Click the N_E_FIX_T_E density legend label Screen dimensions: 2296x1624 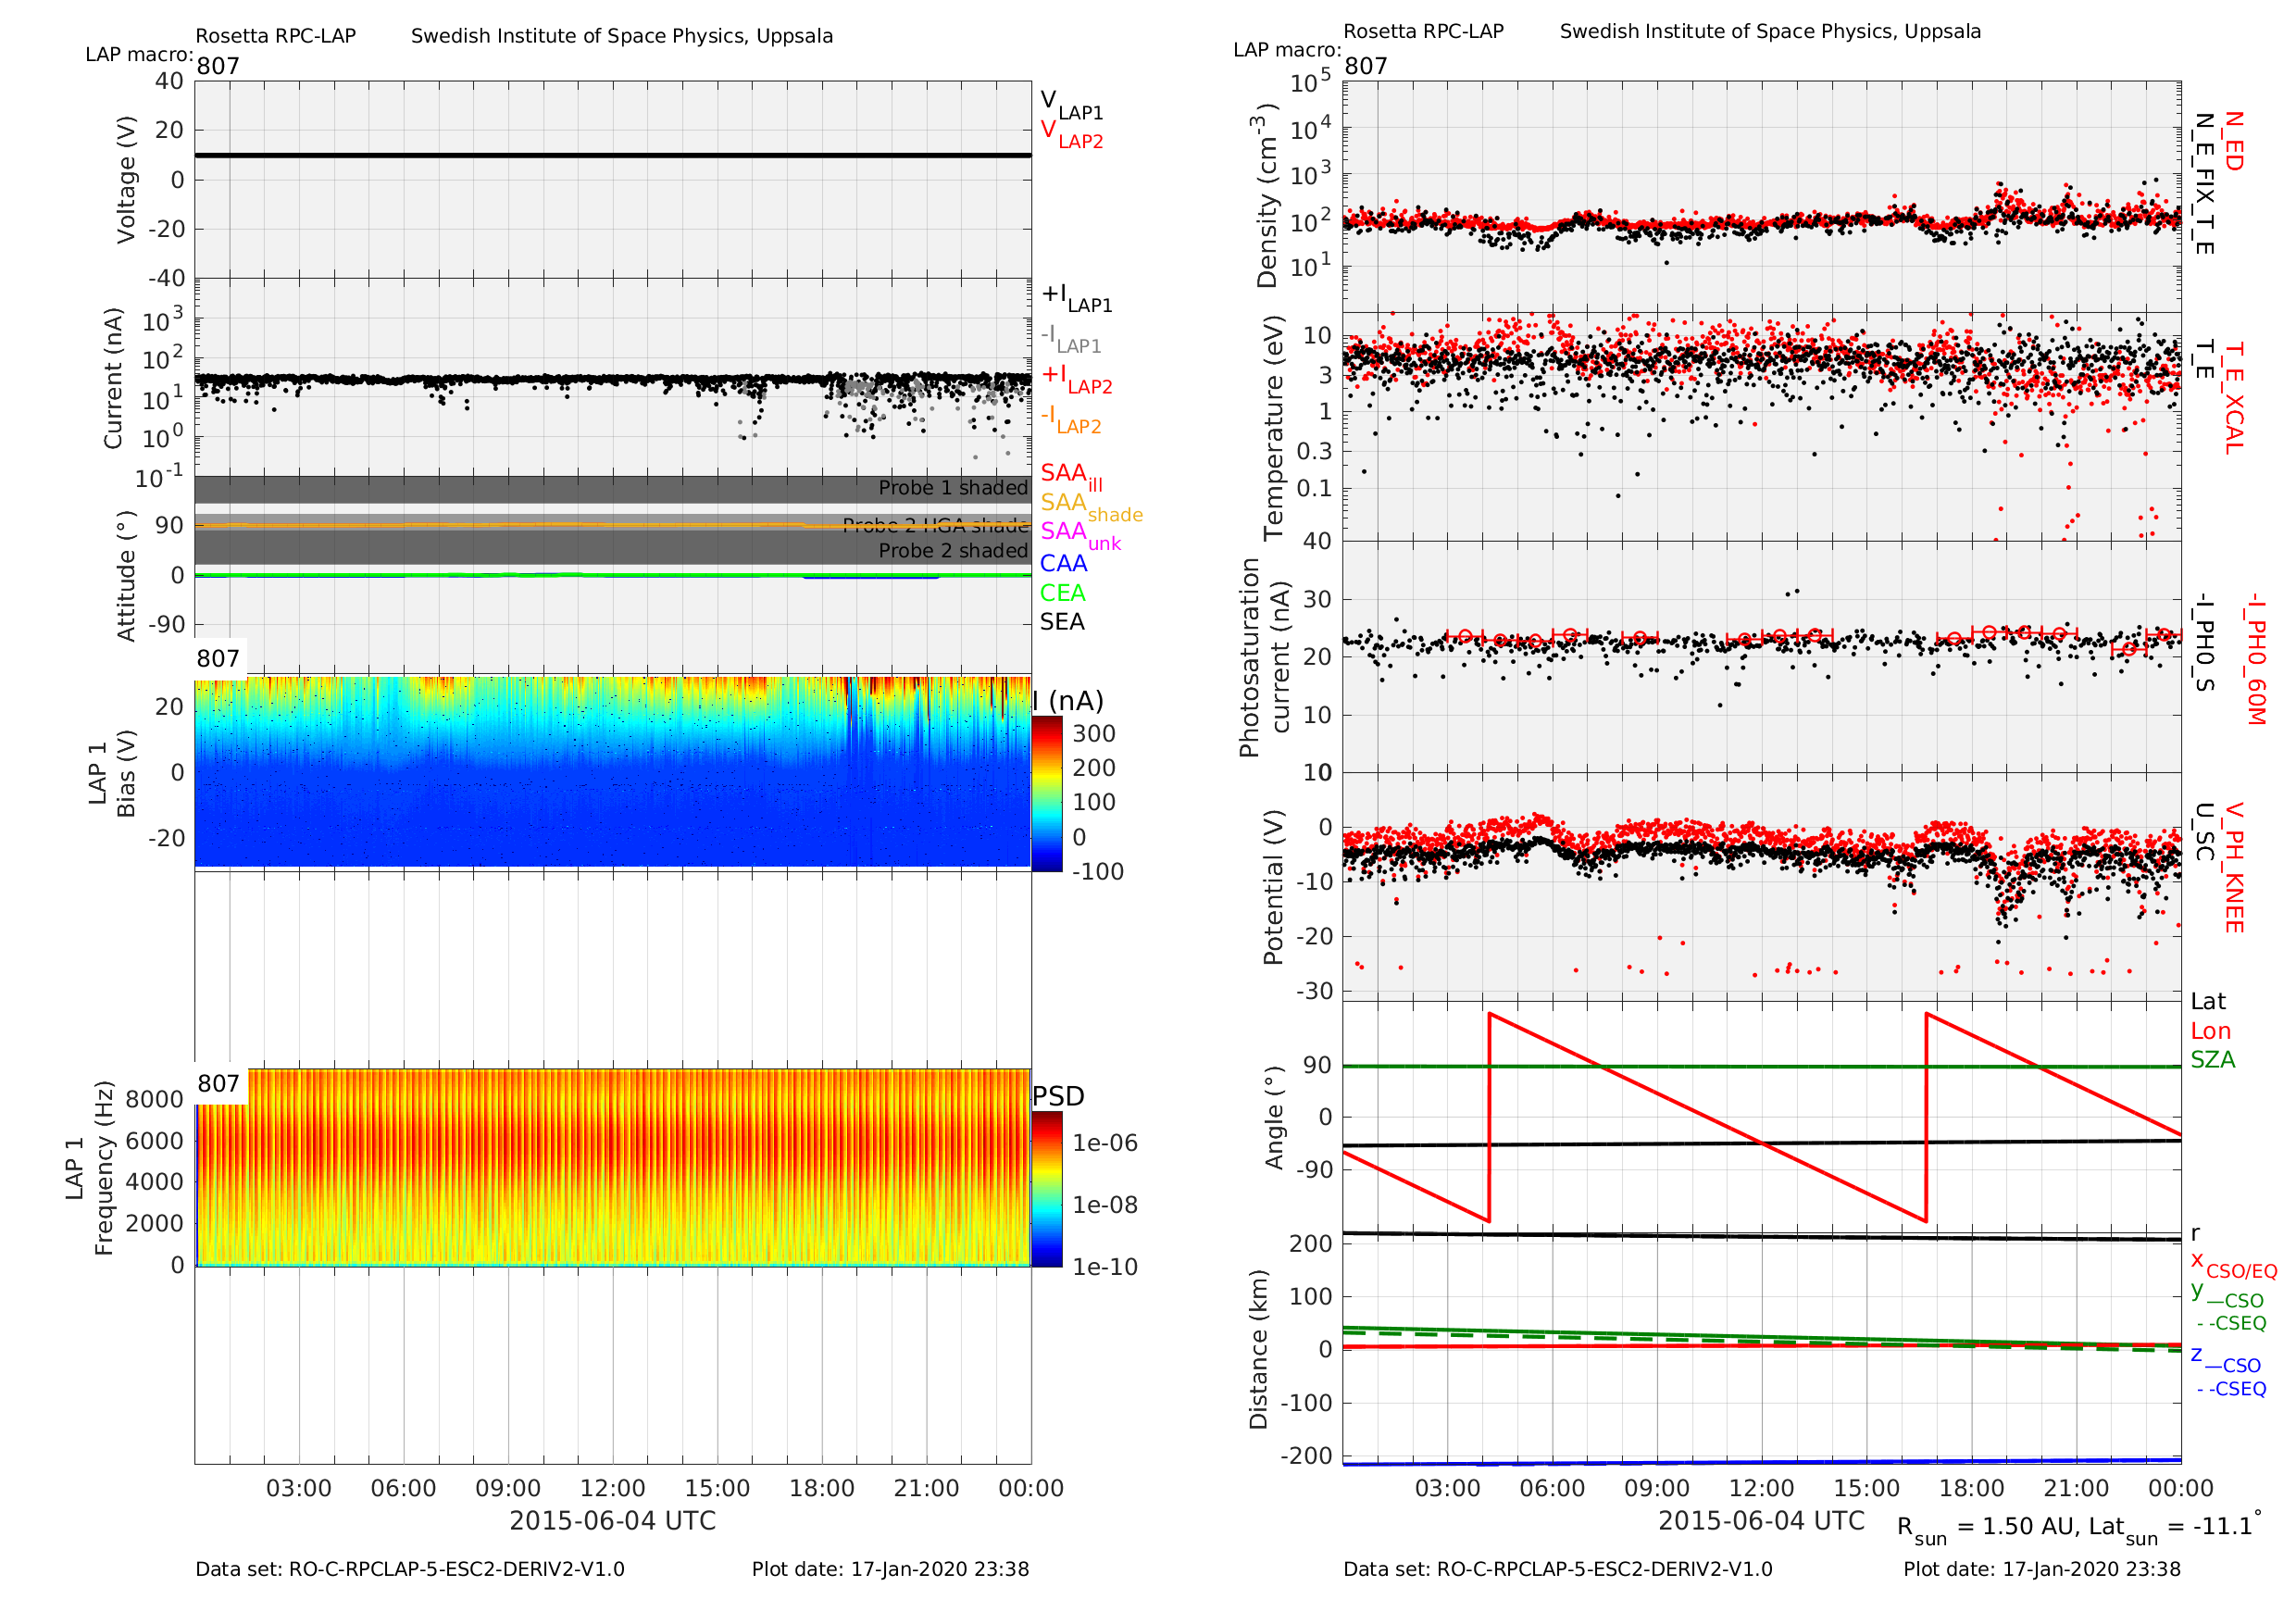[x=2204, y=183]
